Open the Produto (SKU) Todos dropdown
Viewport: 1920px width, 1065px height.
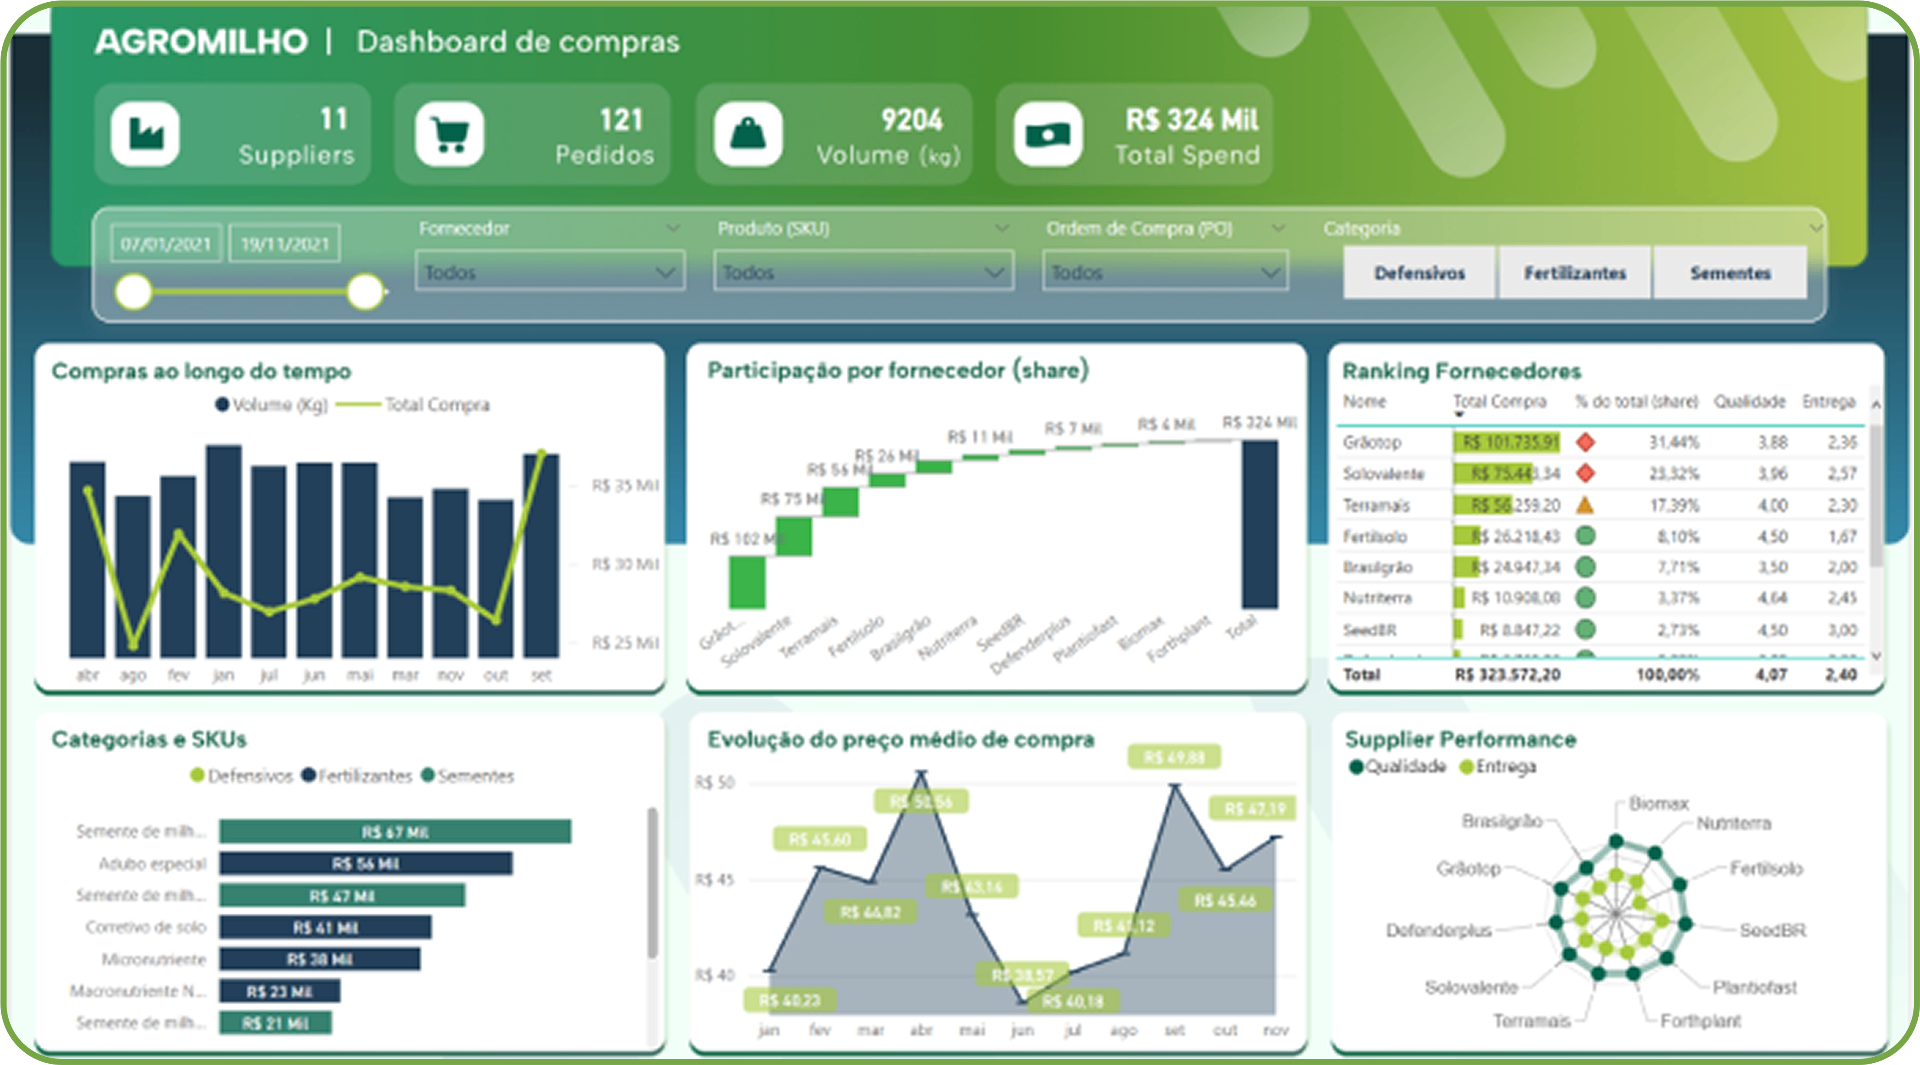pos(864,272)
